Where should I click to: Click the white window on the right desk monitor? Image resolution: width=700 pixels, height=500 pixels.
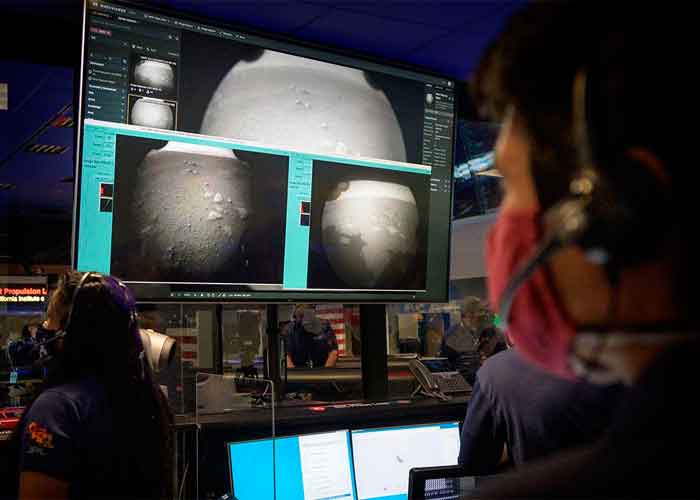point(405,458)
